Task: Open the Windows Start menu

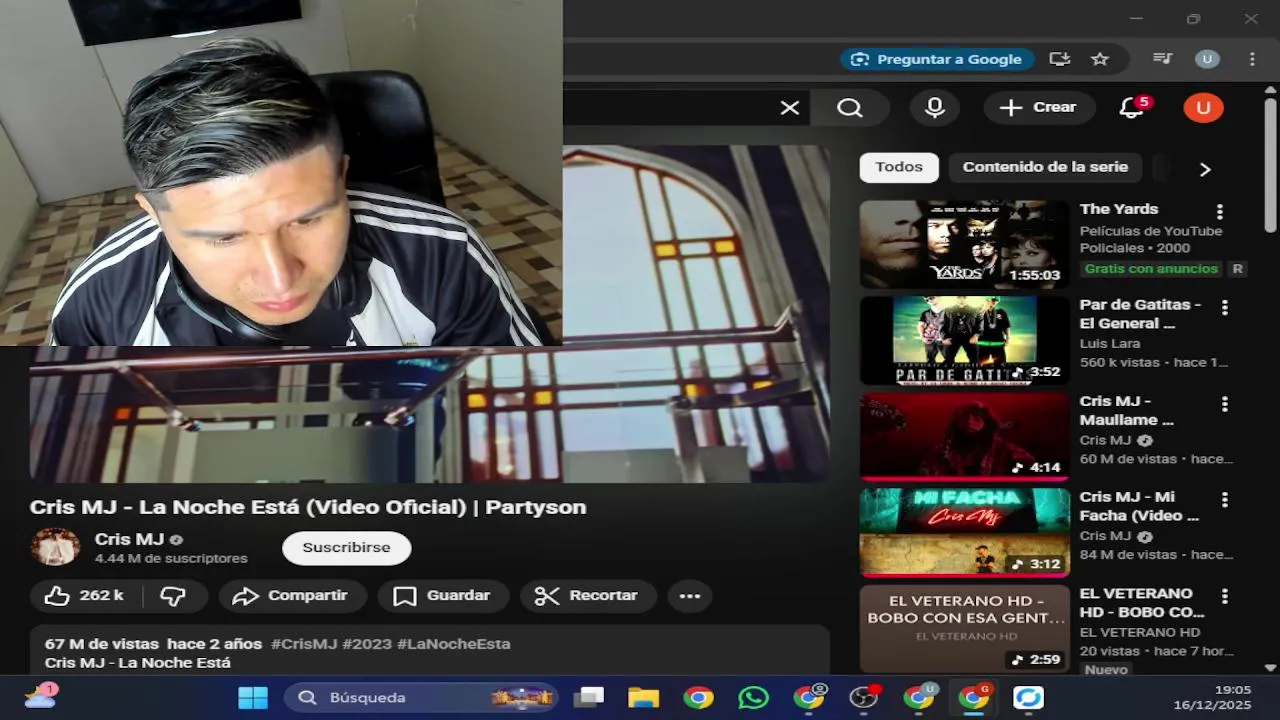Action: click(x=253, y=698)
